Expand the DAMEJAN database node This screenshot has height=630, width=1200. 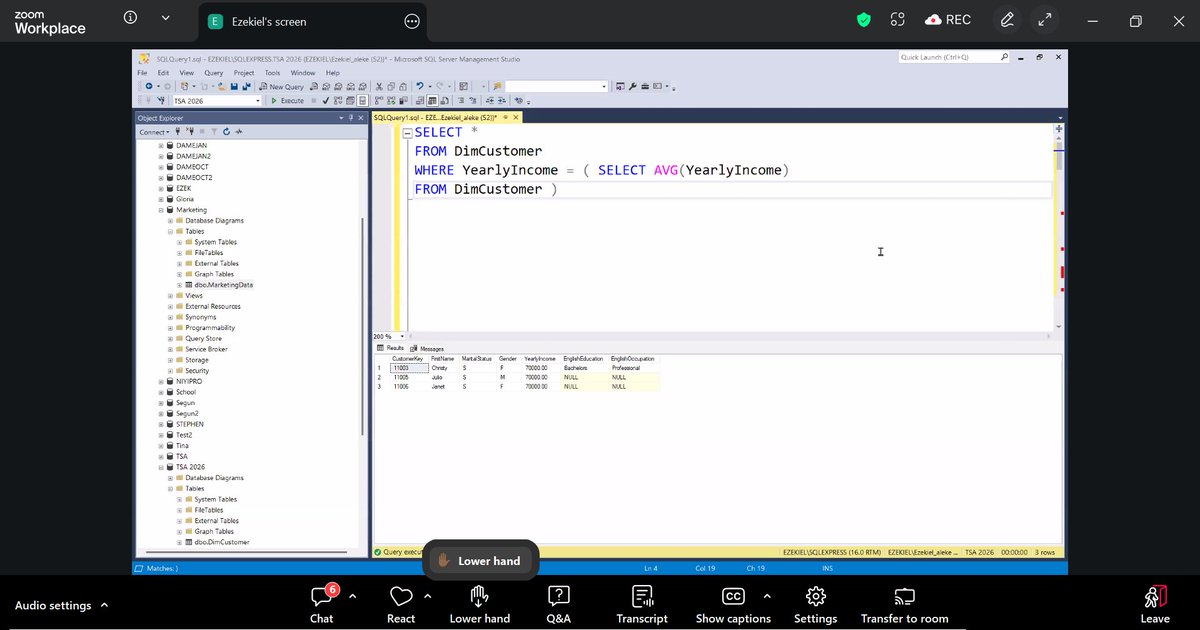point(161,146)
